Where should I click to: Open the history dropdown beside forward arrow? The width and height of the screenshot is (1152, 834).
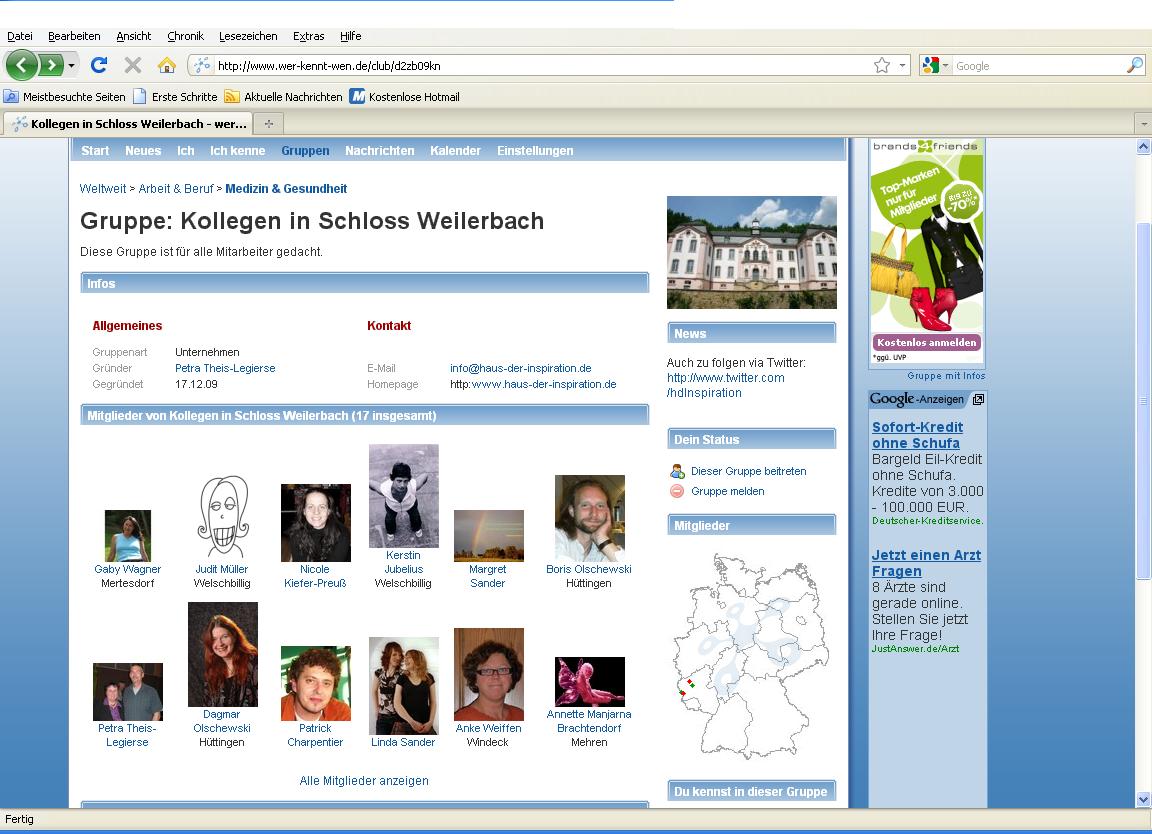71,66
